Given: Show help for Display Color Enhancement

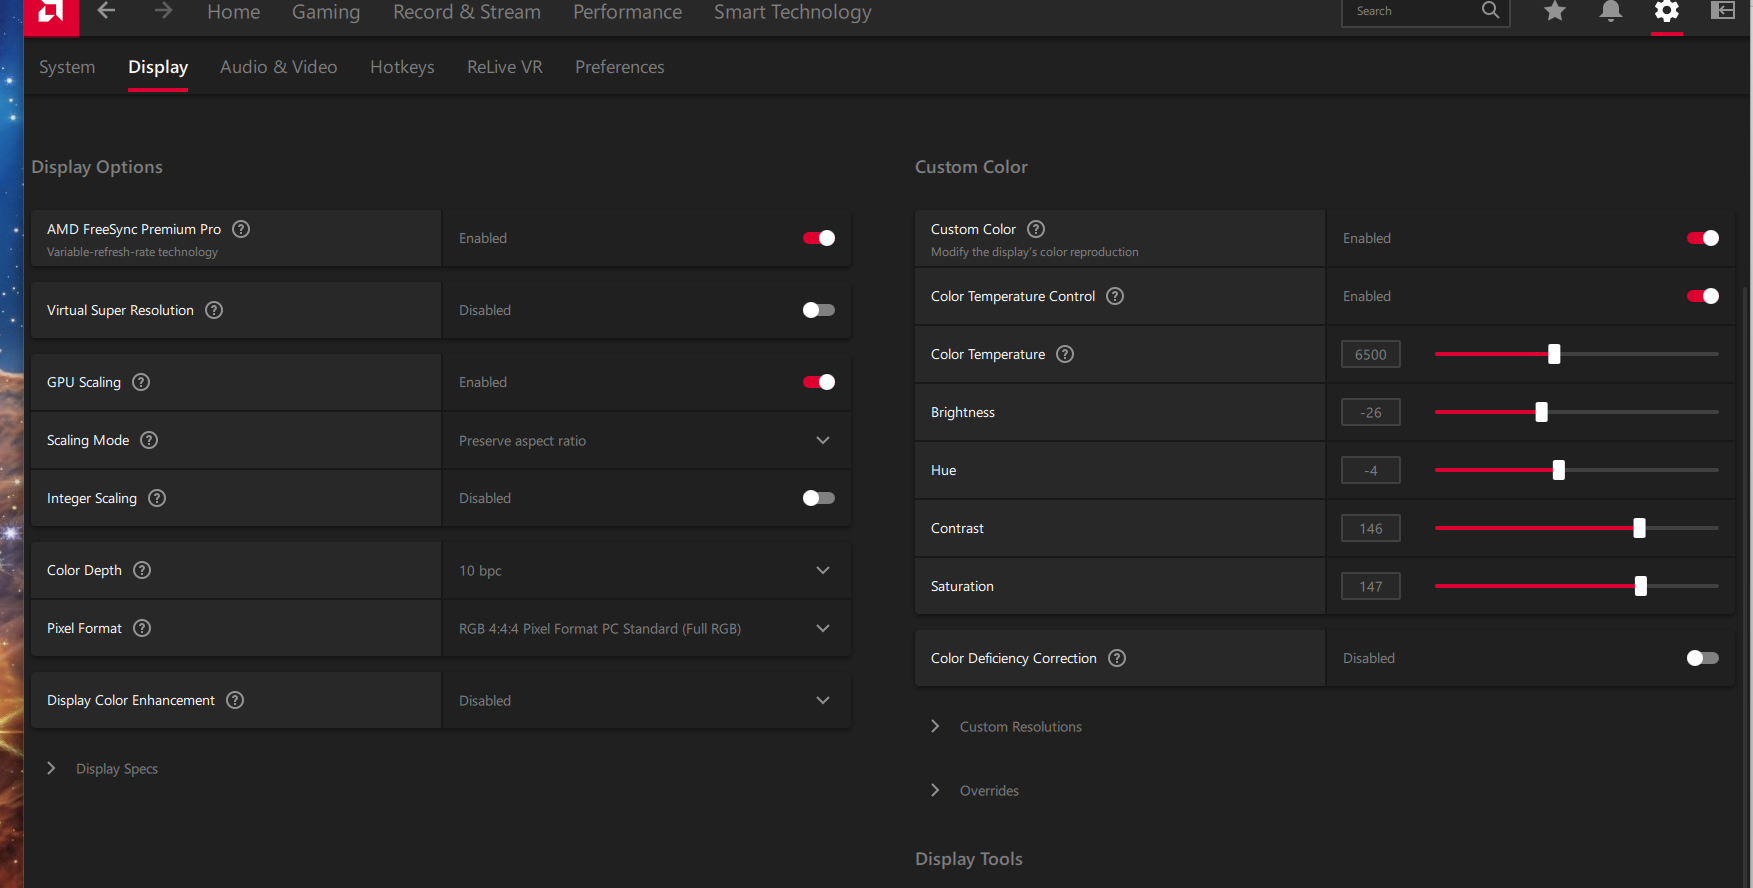Looking at the screenshot, I should (235, 700).
